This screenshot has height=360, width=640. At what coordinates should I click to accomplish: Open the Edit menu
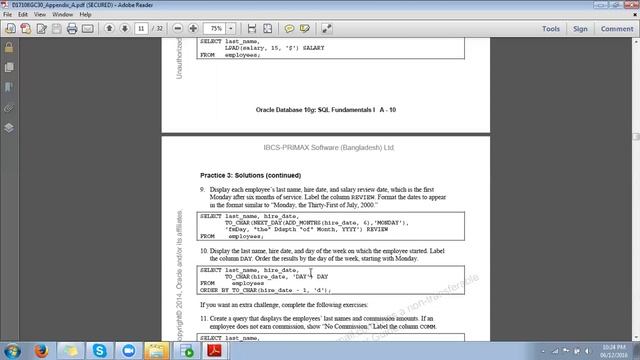[22, 14]
